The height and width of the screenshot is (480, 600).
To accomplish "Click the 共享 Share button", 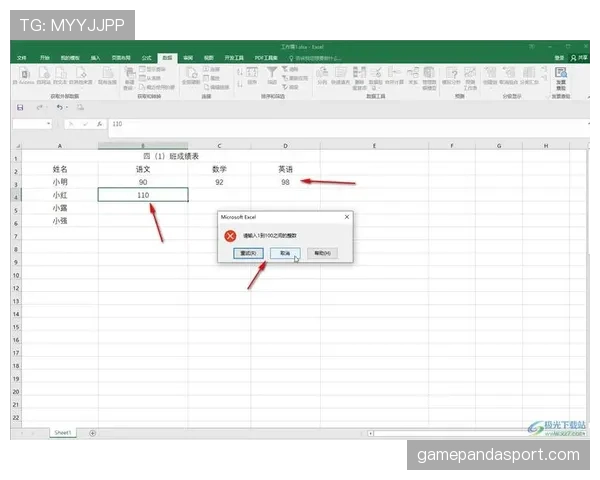I will [579, 58].
